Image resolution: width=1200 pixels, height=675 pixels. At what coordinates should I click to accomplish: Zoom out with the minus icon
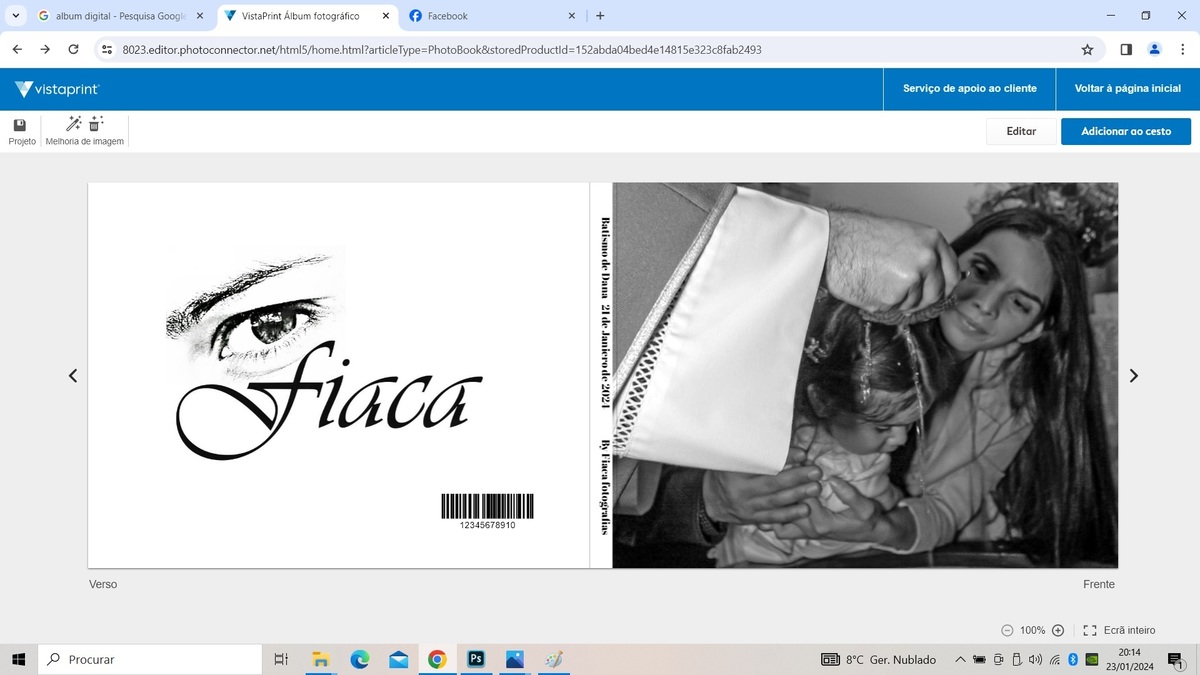1007,630
